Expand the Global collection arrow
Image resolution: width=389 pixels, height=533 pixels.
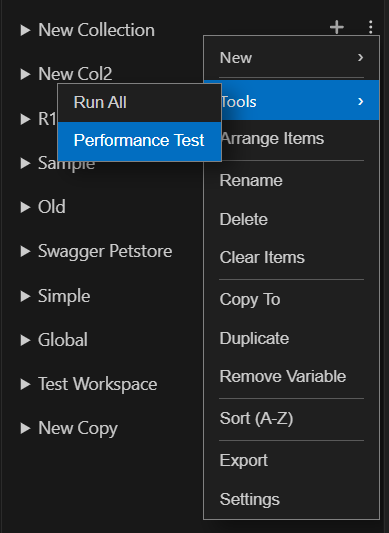(x=25, y=340)
